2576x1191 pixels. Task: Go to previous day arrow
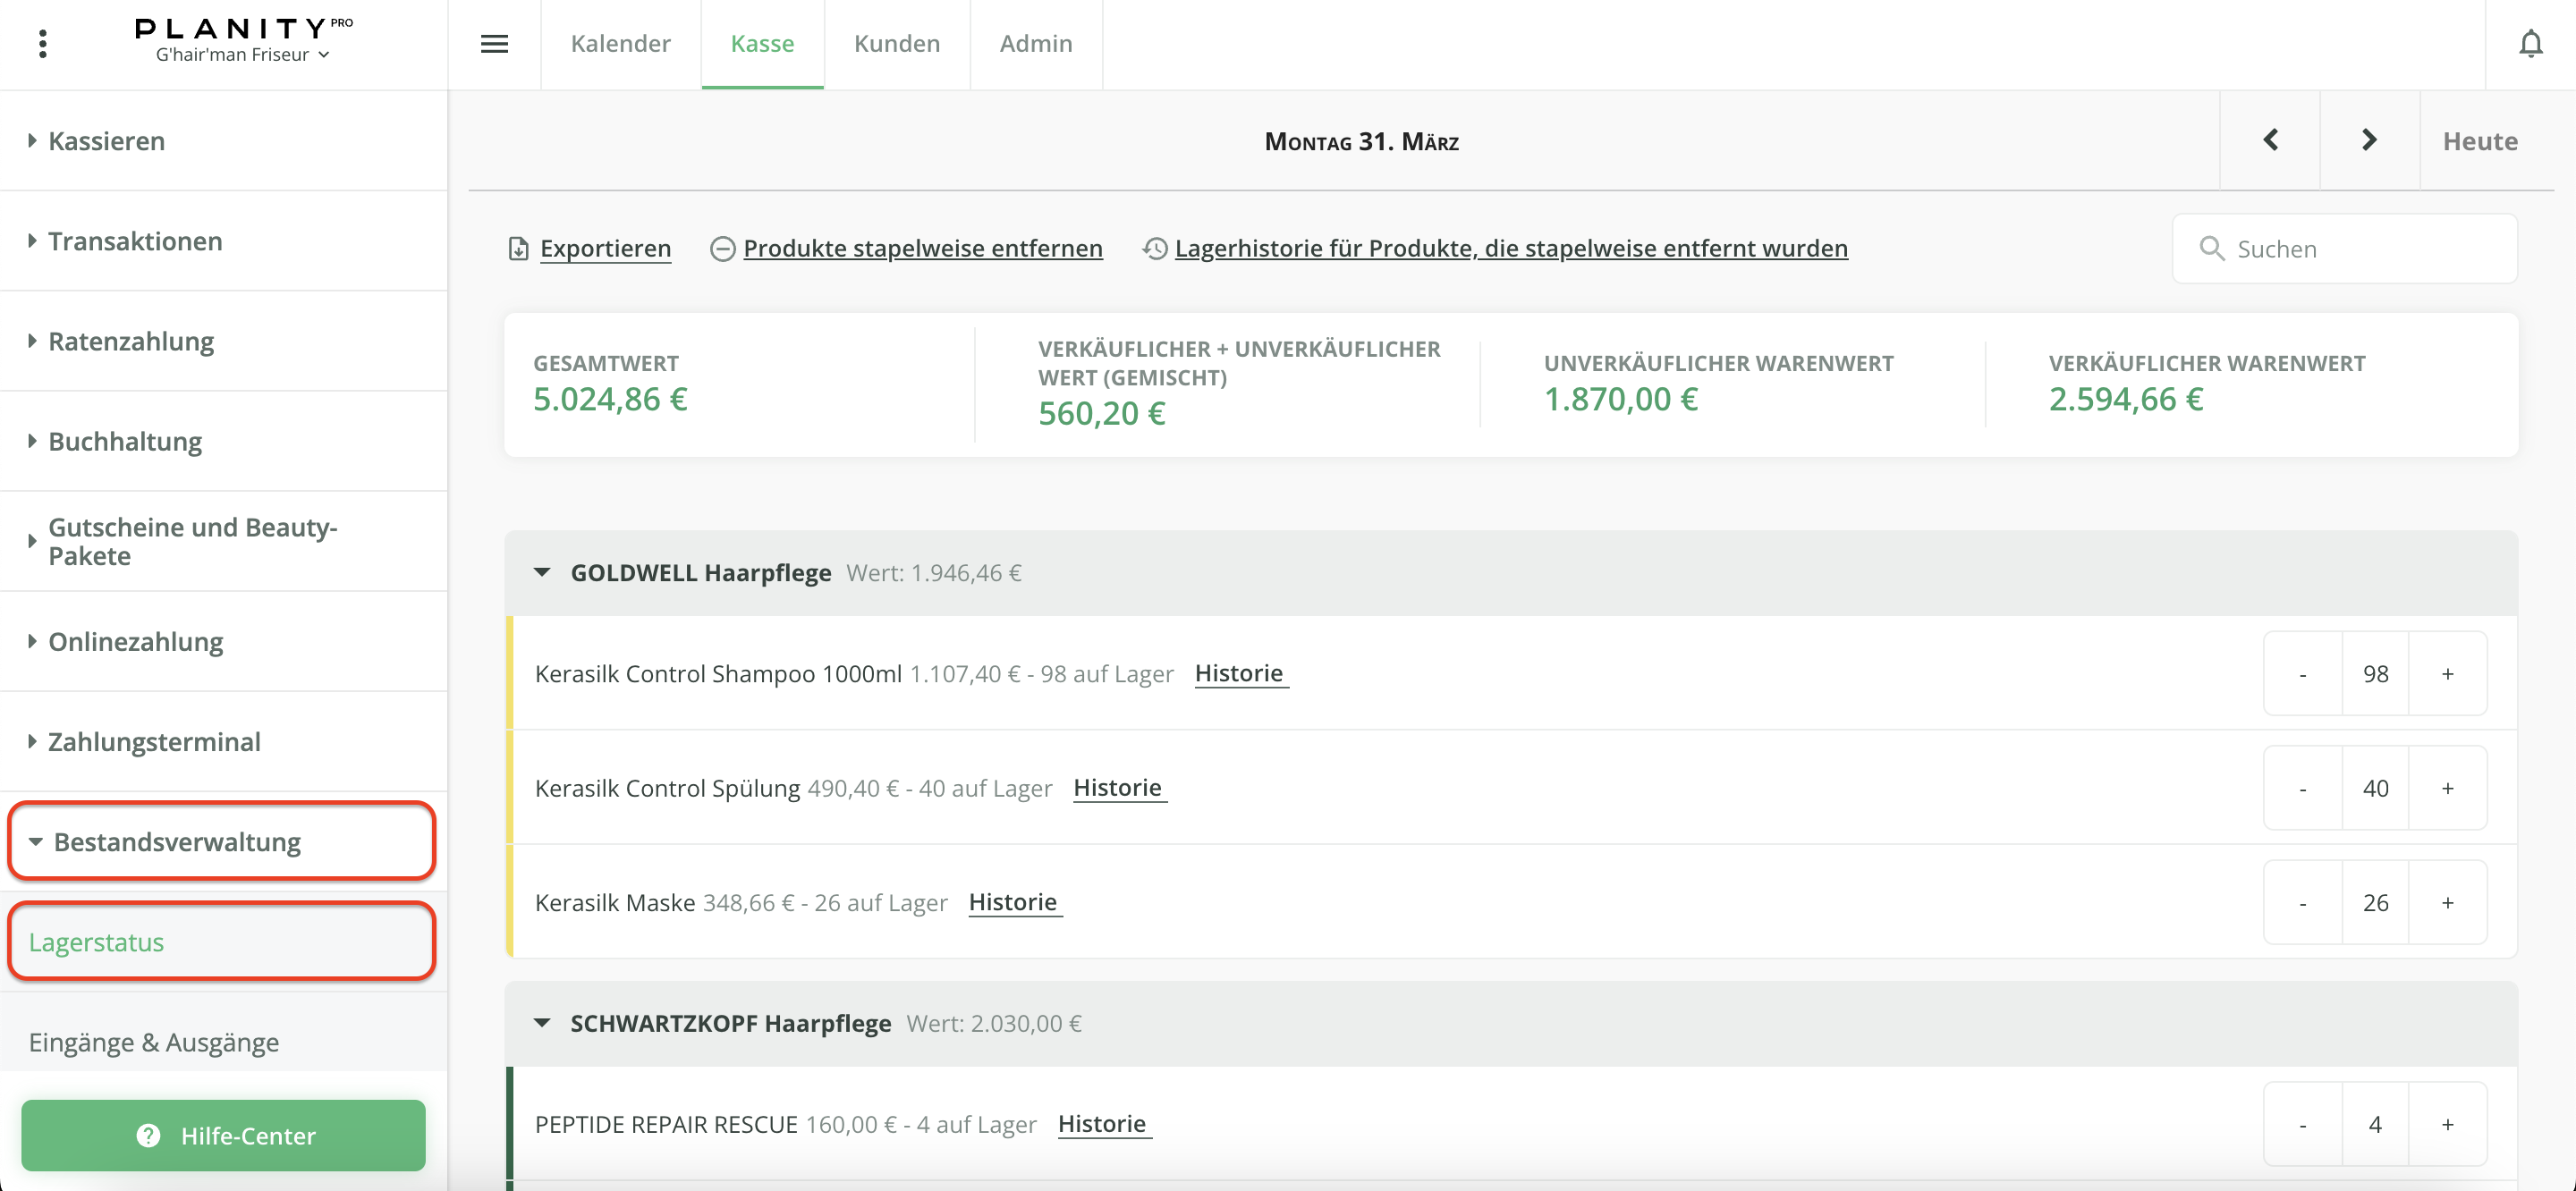click(x=2270, y=140)
